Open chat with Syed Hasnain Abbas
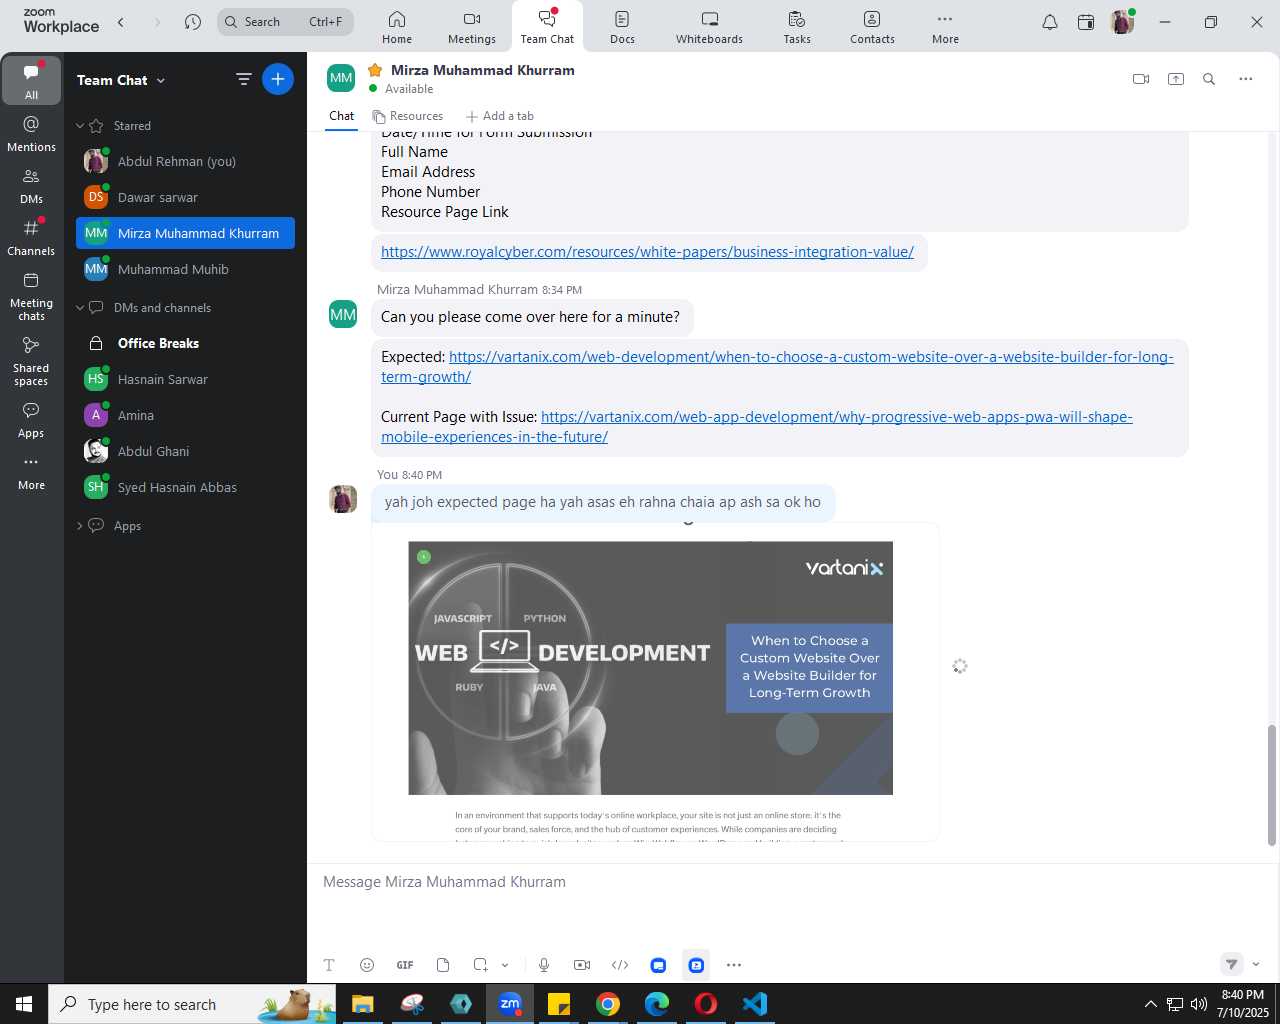Viewport: 1280px width, 1024px height. 185,487
